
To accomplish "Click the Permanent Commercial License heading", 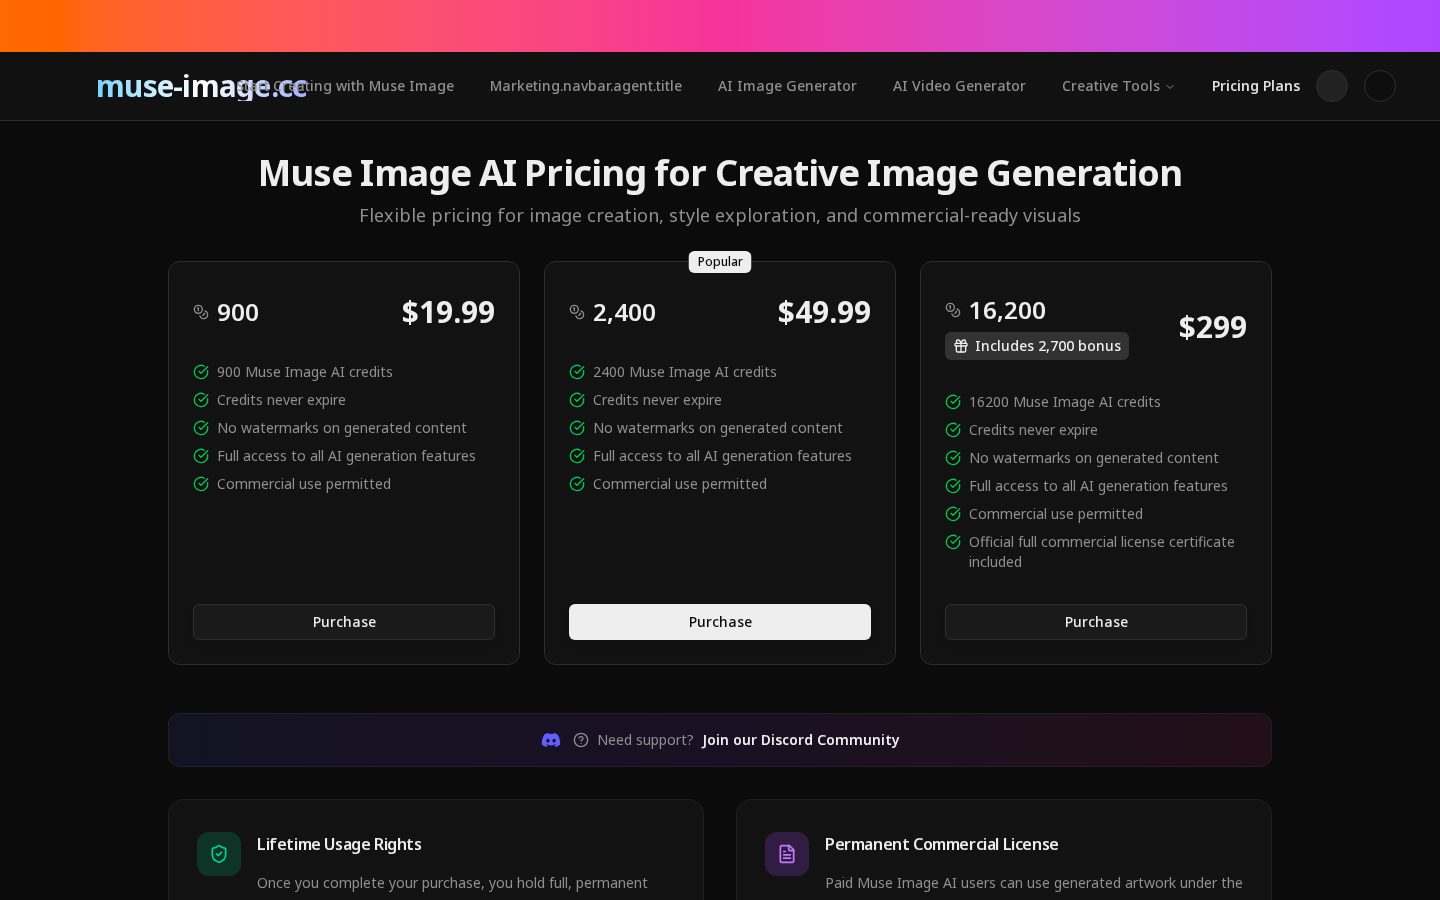I will (941, 844).
